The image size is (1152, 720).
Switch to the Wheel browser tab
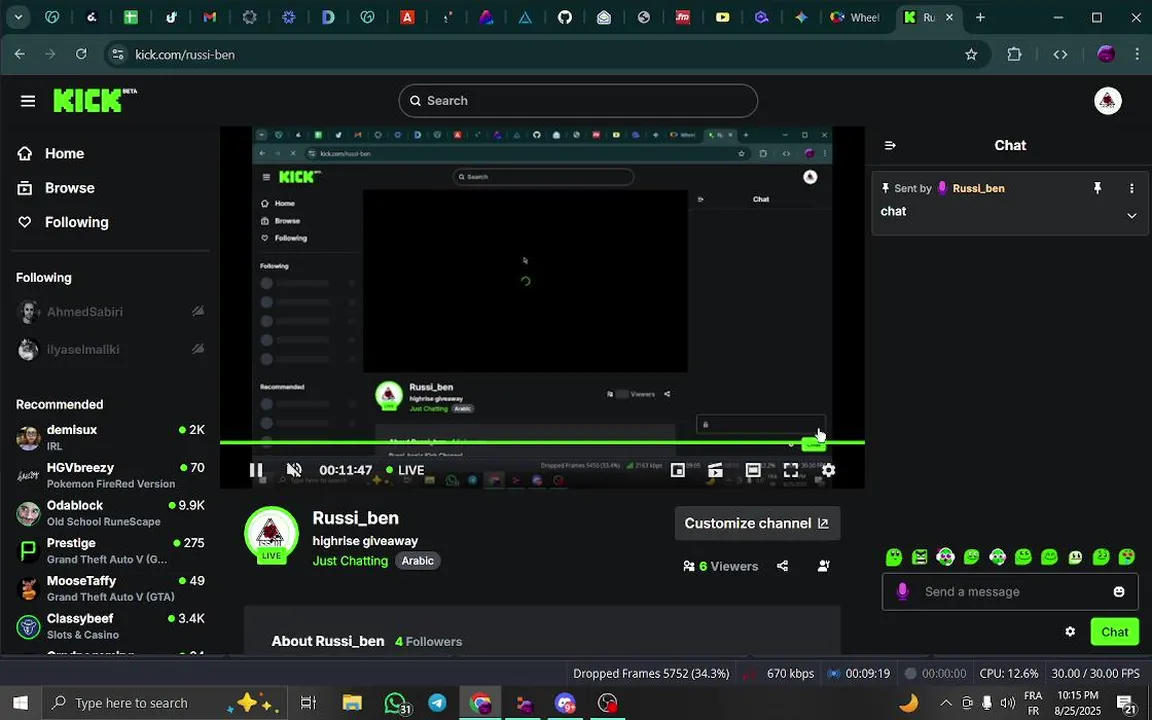(x=854, y=18)
